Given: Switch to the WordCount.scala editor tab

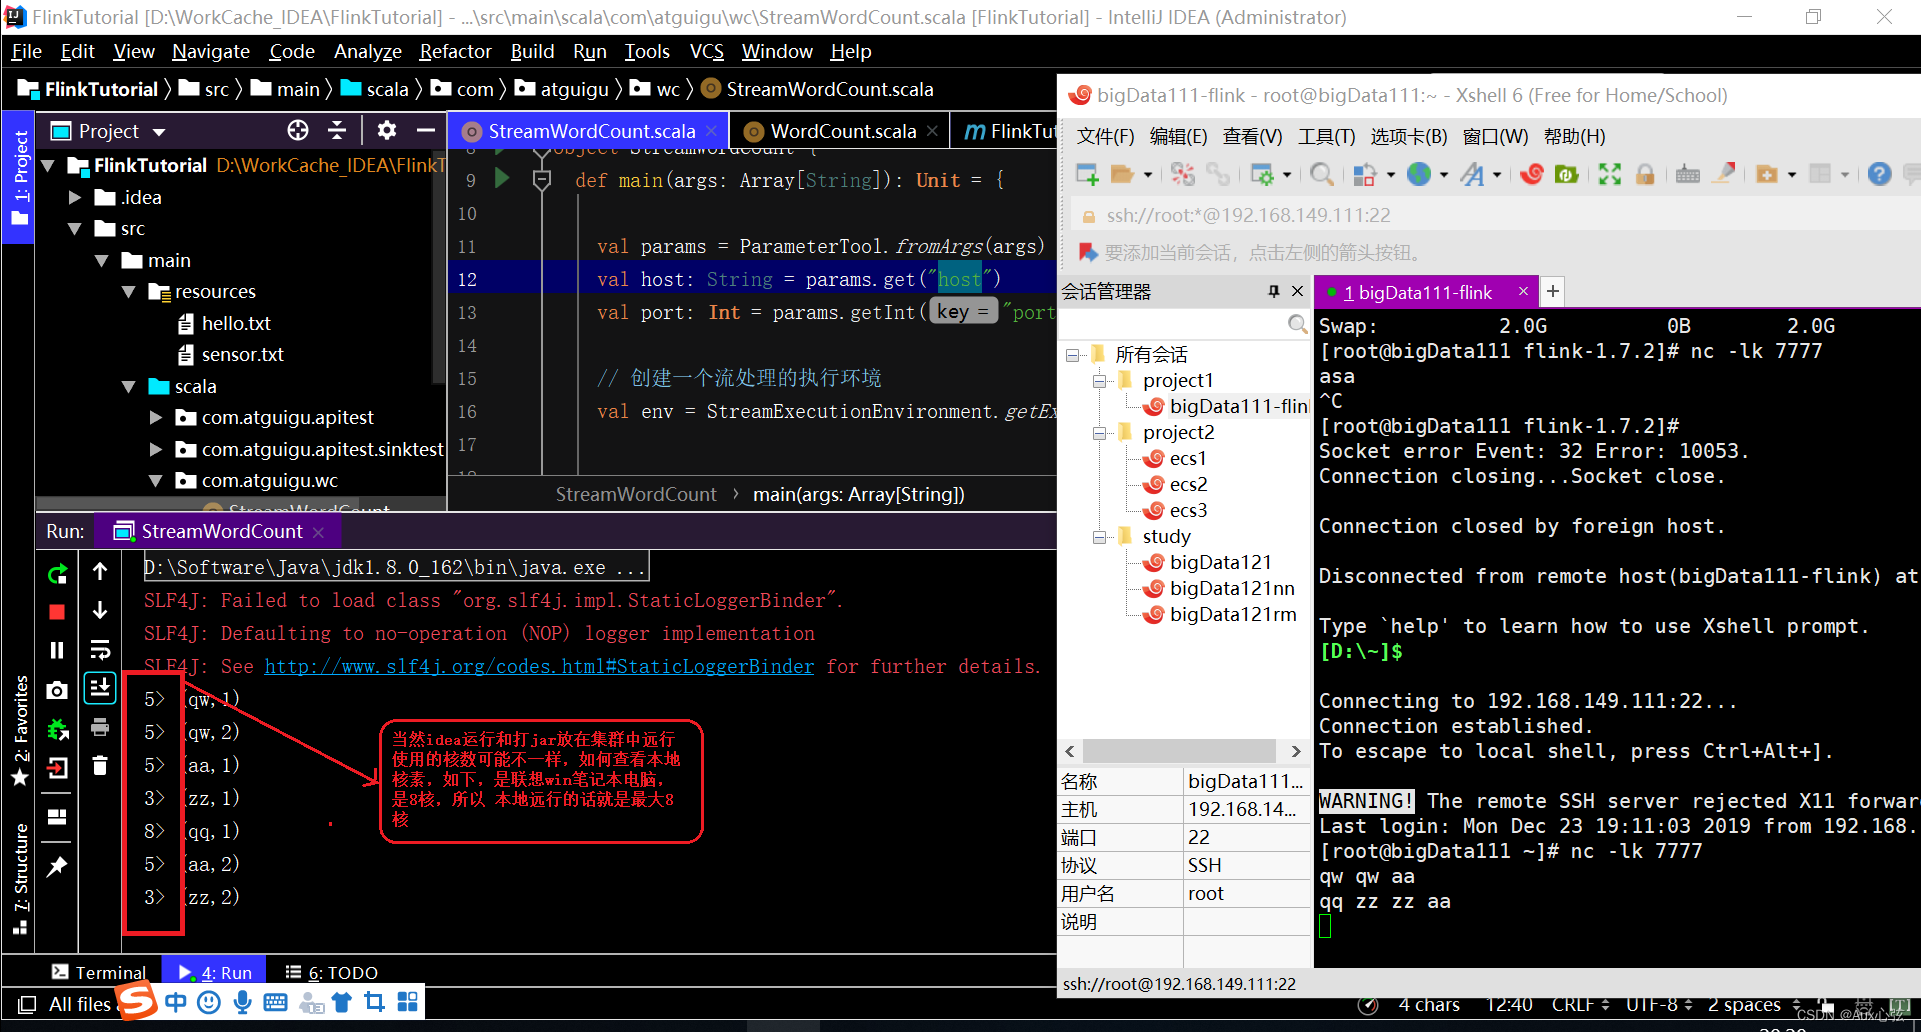Looking at the screenshot, I should tap(840, 130).
